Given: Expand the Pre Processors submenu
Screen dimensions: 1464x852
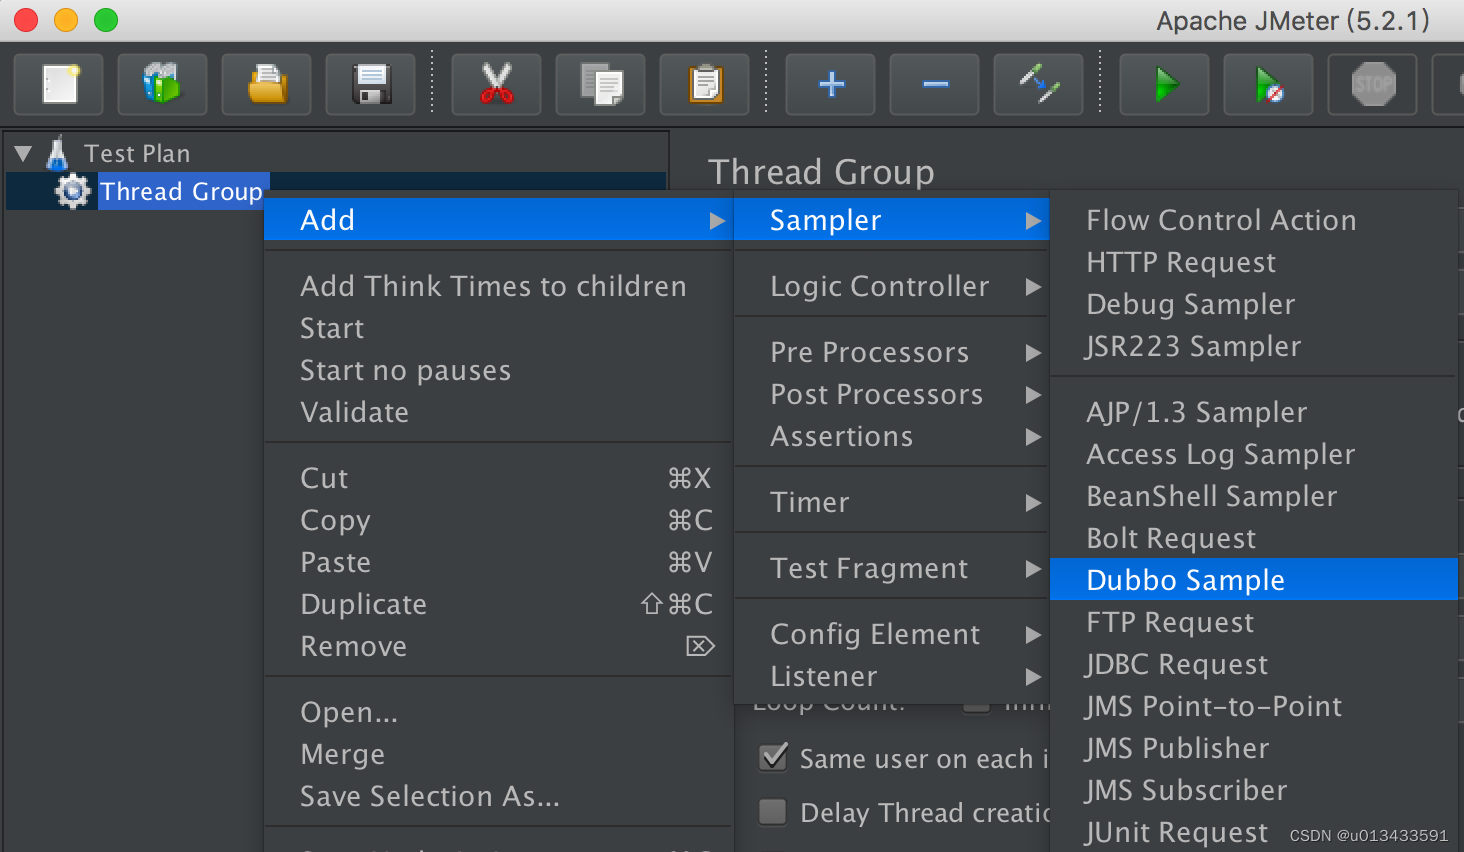Looking at the screenshot, I should point(891,352).
